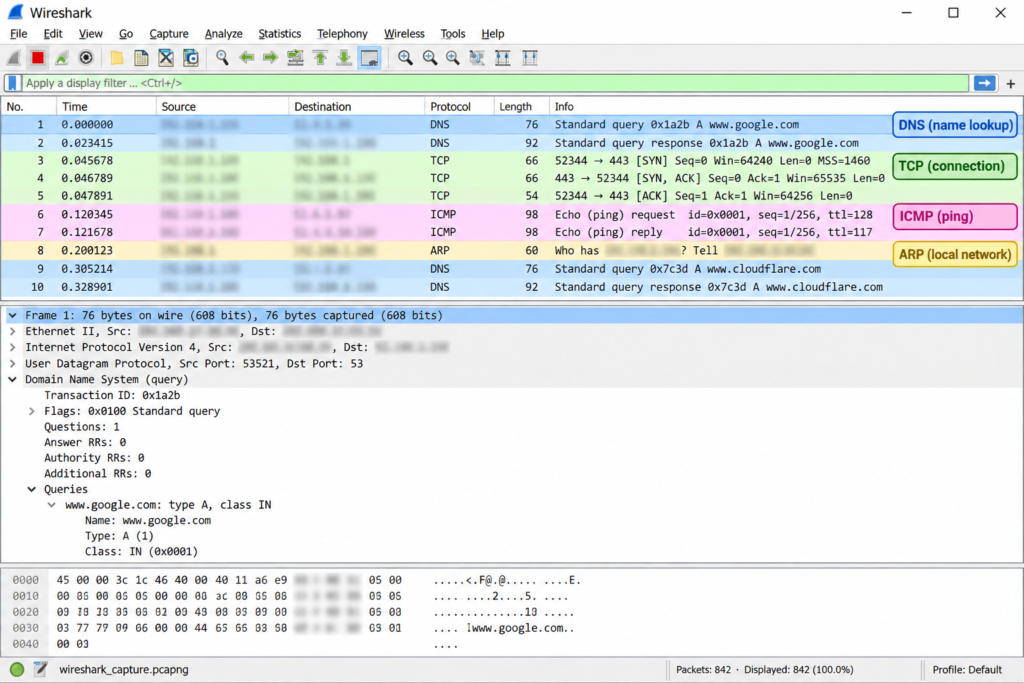Add filter button with plus sign

[1010, 84]
